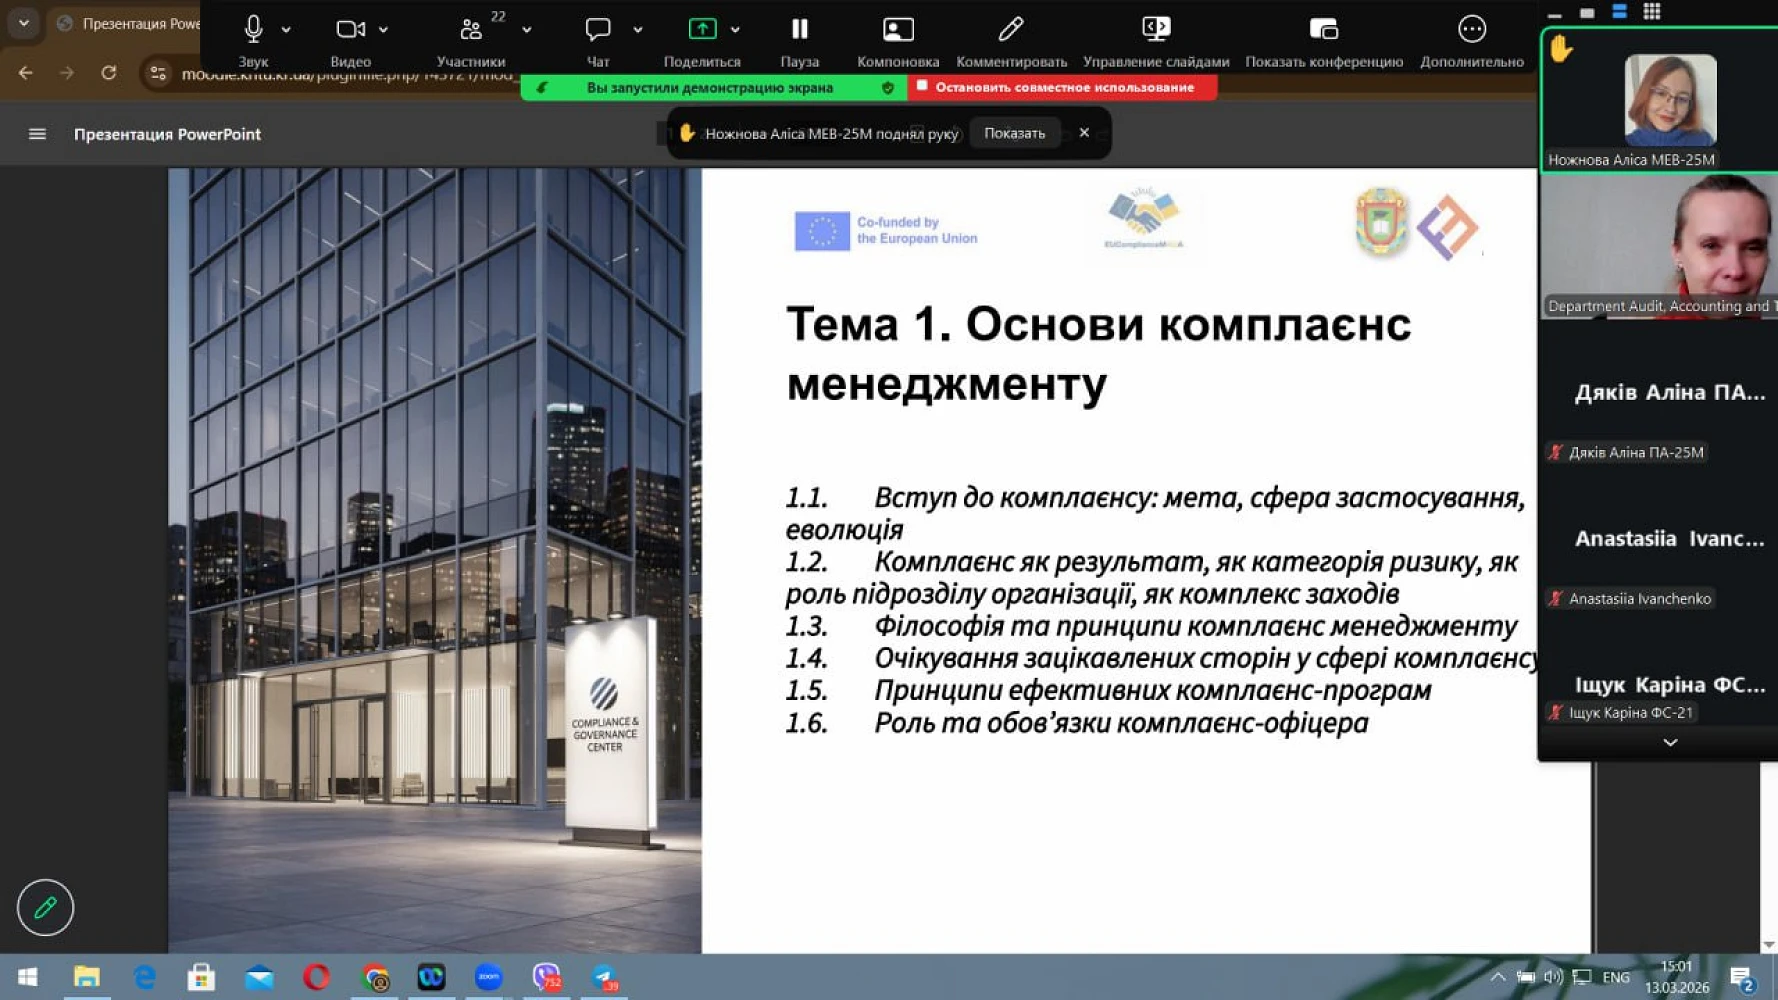Screen dimensions: 1778x1000
Task: Click the Поделиться share screen icon
Action: 702,30
